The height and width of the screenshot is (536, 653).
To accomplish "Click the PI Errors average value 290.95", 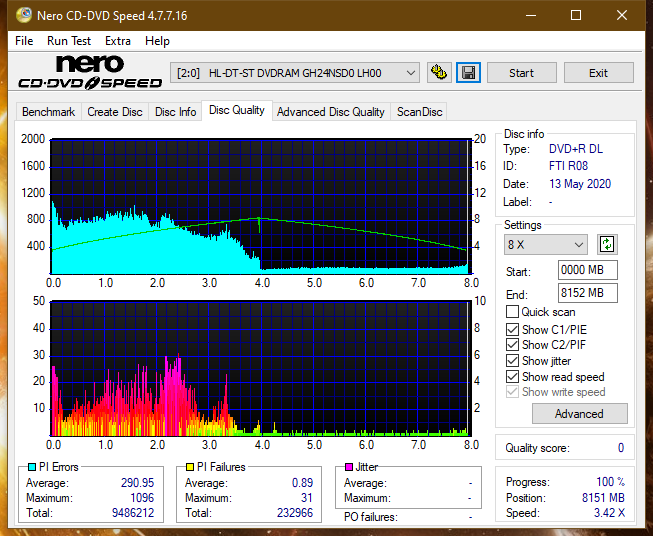I will click(137, 483).
